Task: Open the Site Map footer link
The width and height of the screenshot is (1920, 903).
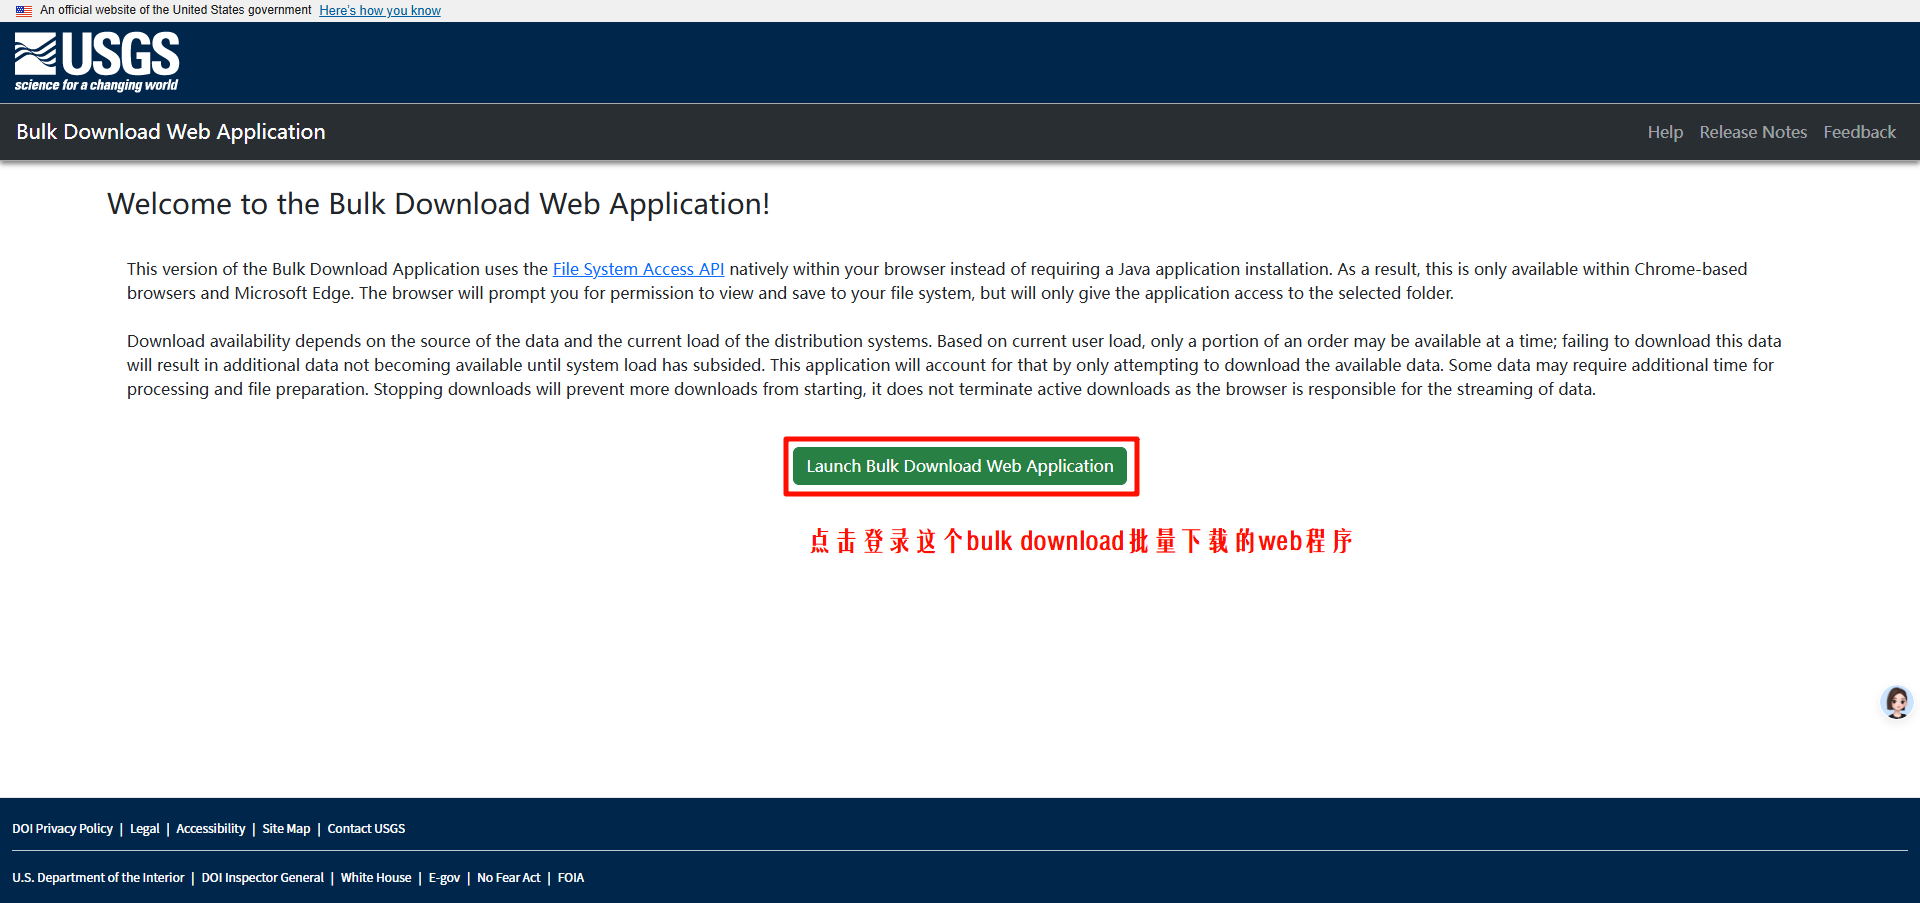Action: (x=286, y=829)
